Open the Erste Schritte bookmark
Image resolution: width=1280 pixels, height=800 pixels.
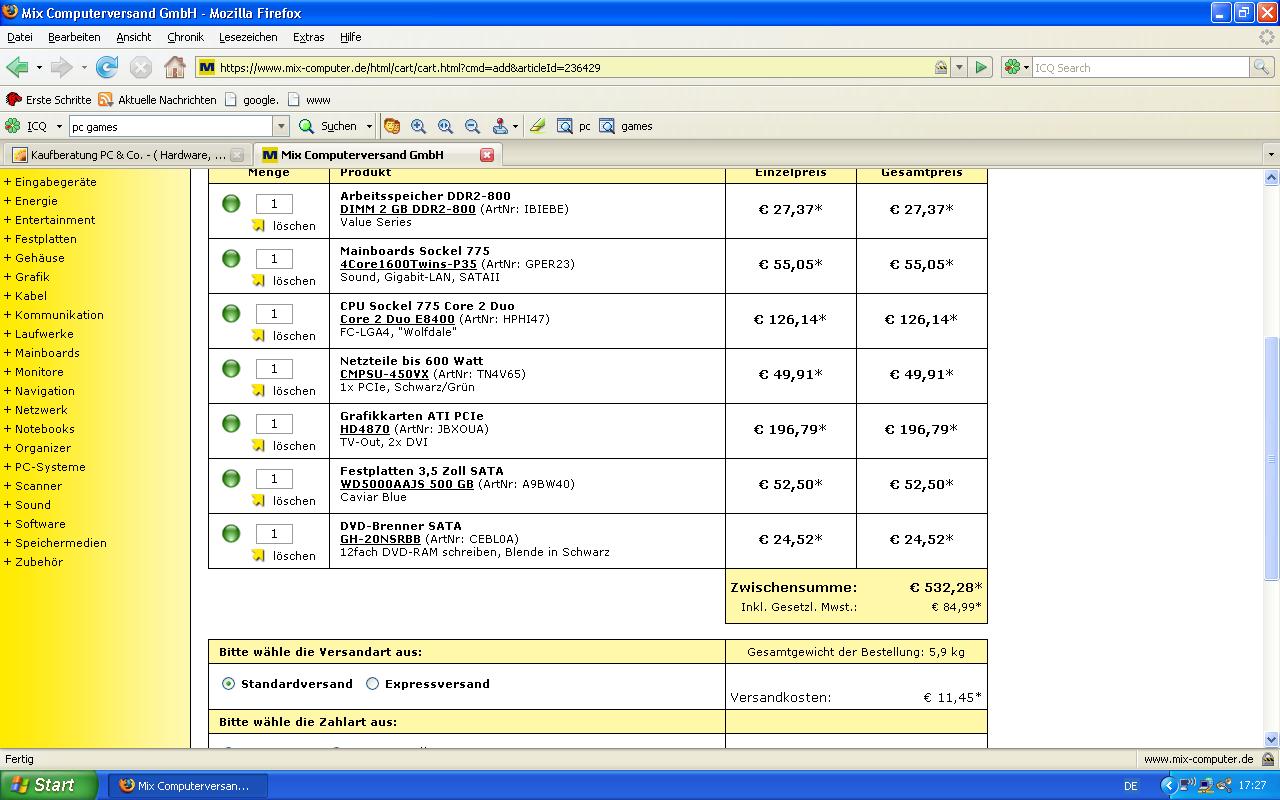coord(48,100)
